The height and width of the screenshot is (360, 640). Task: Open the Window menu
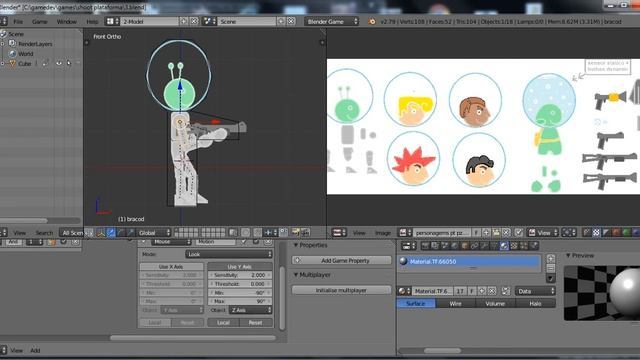[67, 21]
